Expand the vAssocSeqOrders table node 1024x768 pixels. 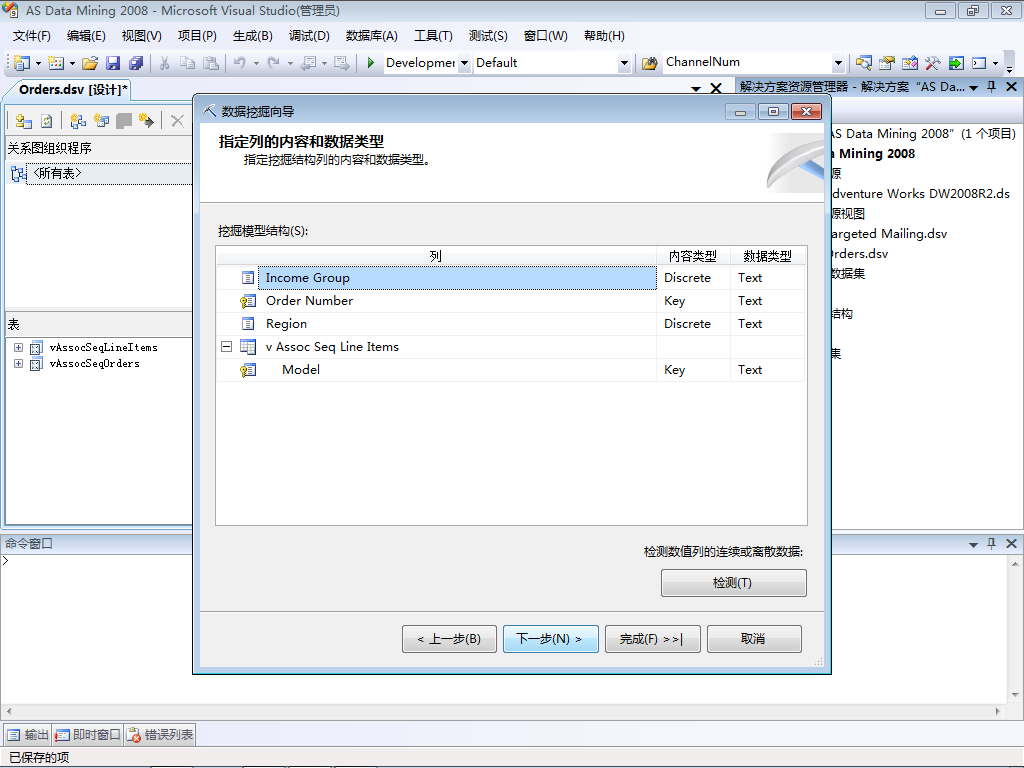18,364
